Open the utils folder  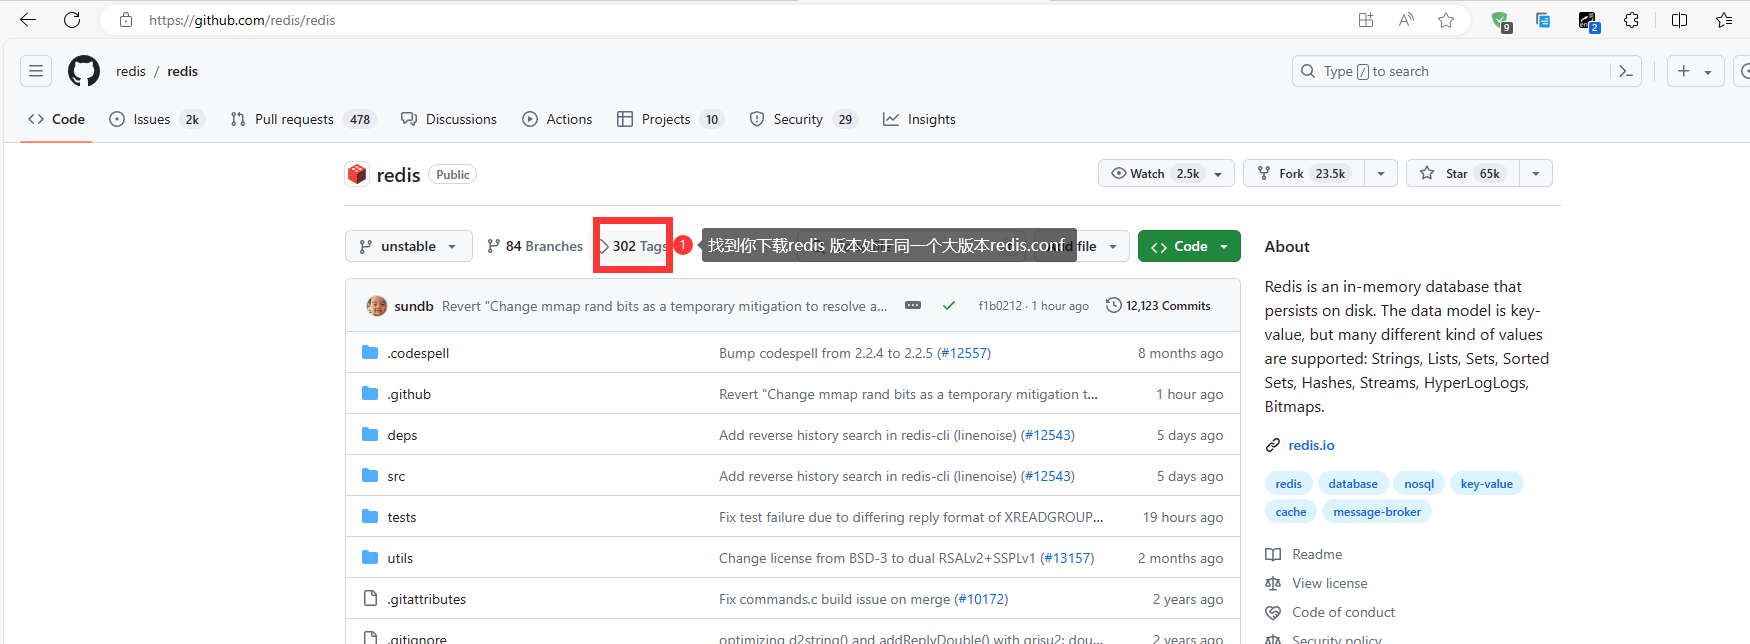(x=400, y=558)
